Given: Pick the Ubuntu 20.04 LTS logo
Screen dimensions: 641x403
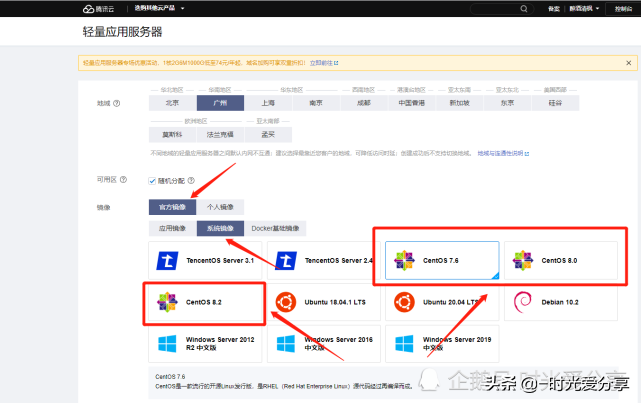Looking at the screenshot, I should [x=404, y=302].
